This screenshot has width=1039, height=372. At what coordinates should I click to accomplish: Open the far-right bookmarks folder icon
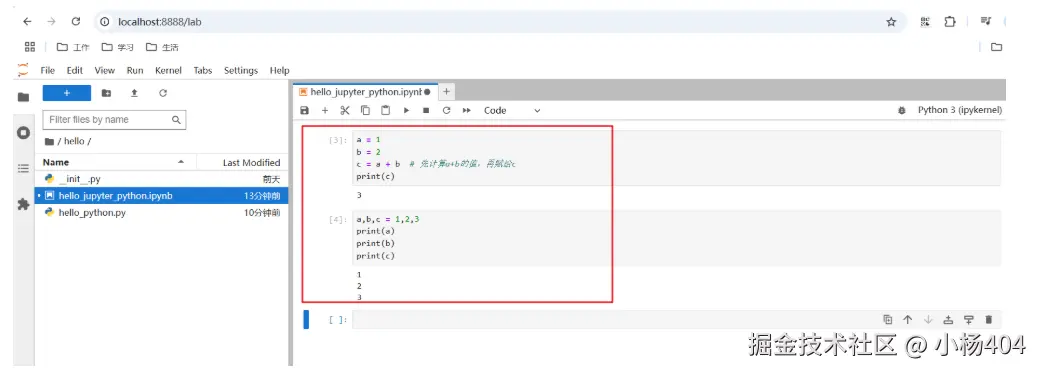click(x=996, y=47)
